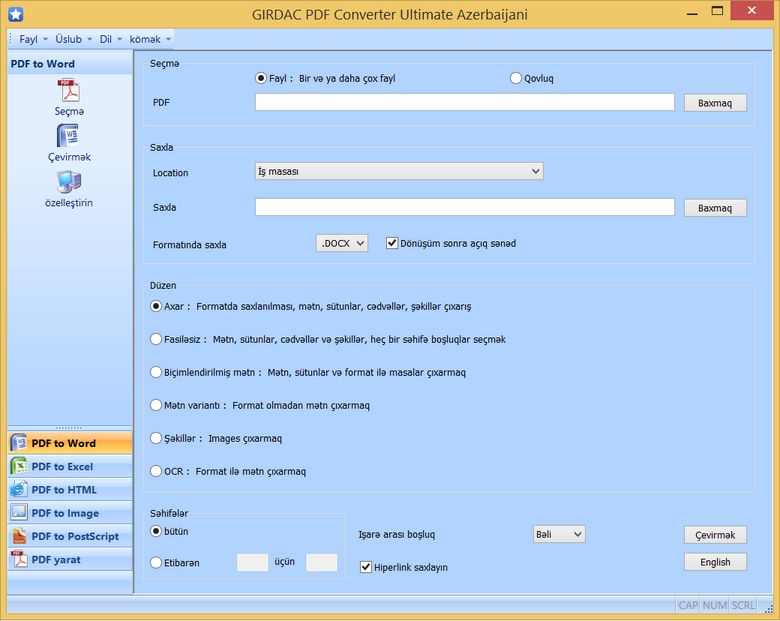
Task: Select the Axar layout option
Action: [156, 306]
